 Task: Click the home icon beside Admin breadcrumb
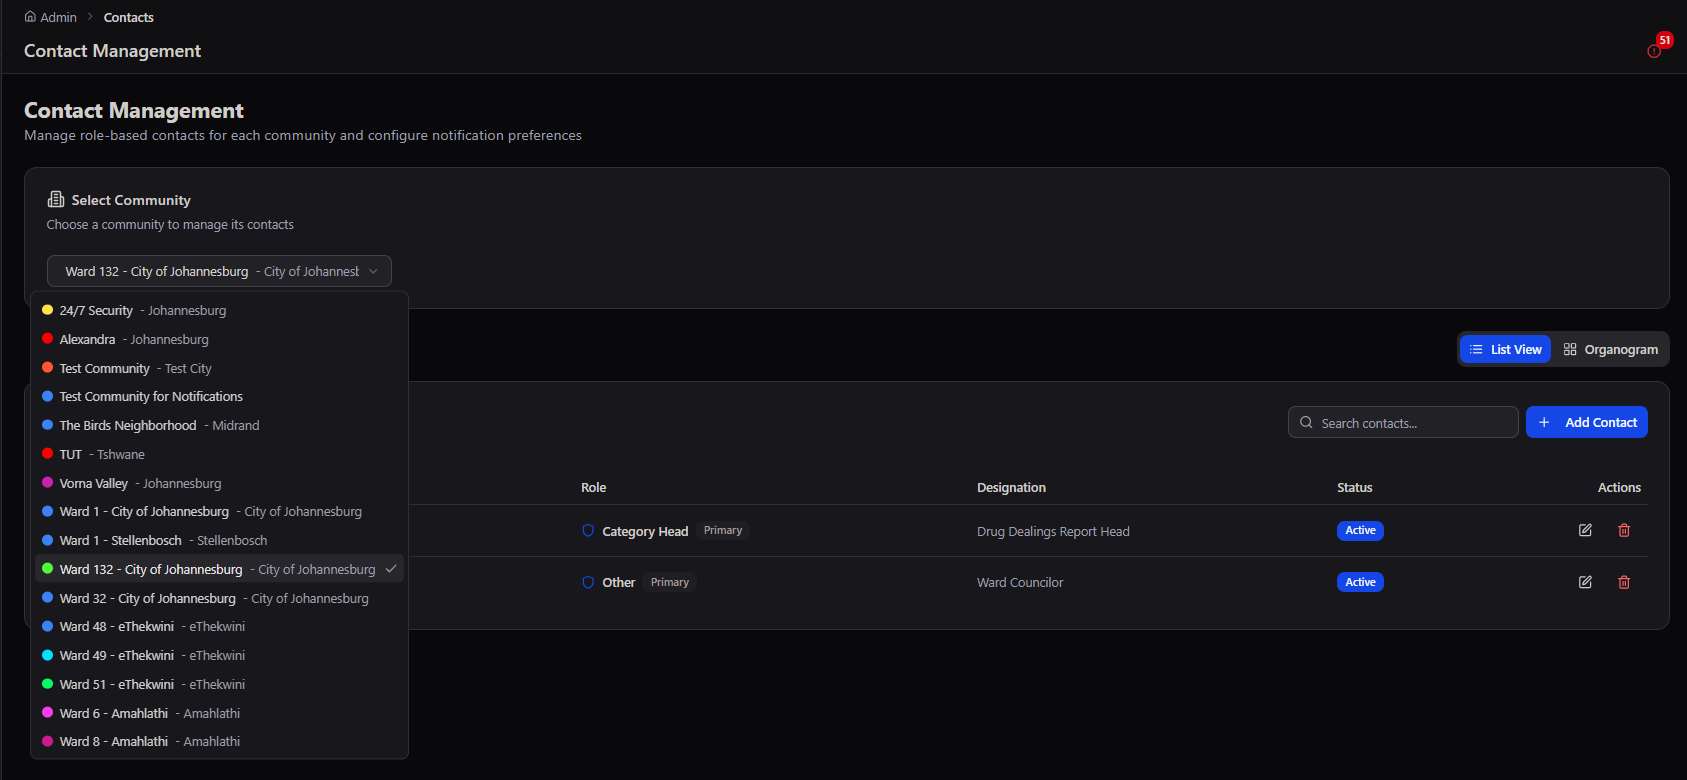[x=30, y=17]
